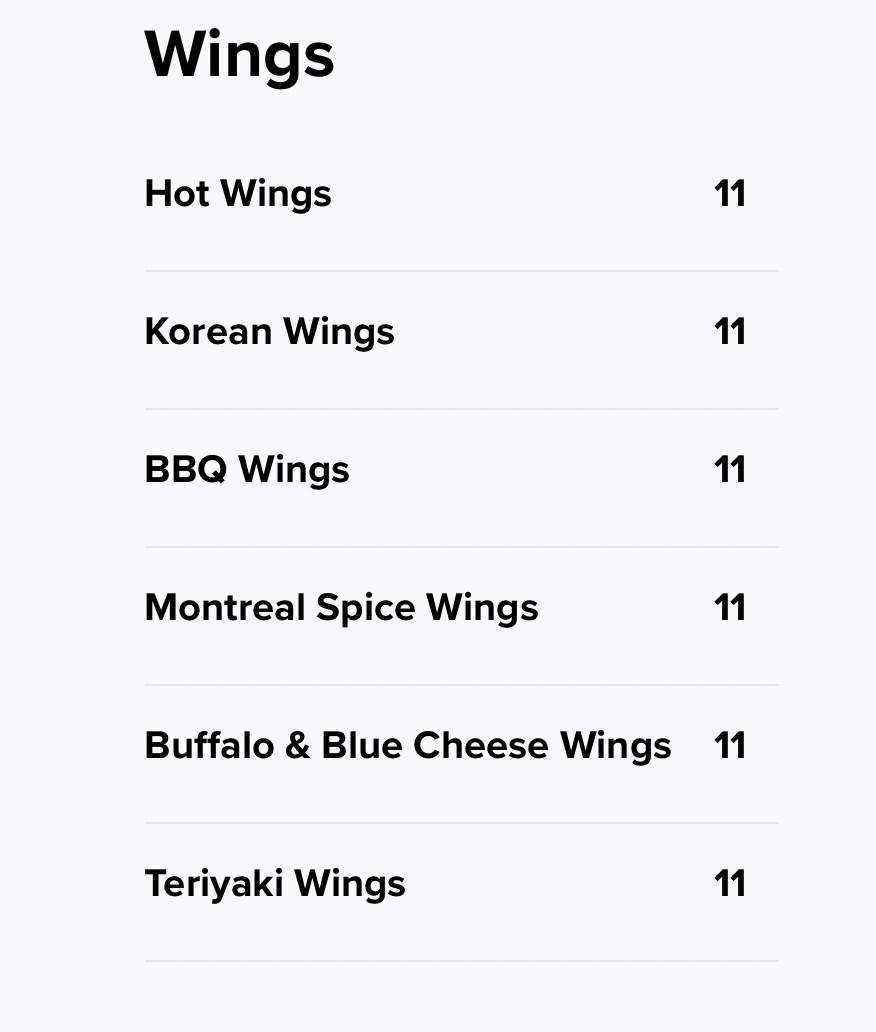Click the price 11 beside Hot Wings
The image size is (876, 1032).
pyautogui.click(x=730, y=193)
